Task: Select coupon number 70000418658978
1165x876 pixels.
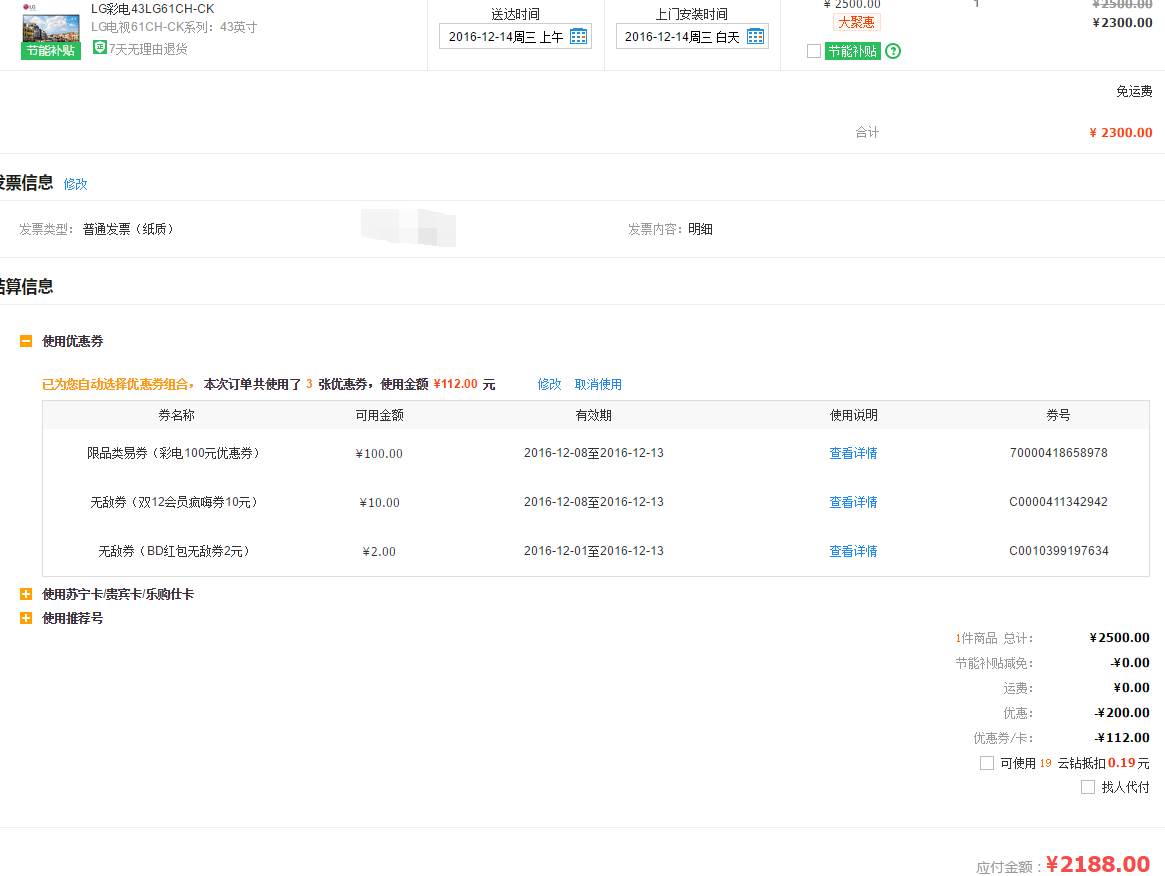Action: tap(1059, 453)
